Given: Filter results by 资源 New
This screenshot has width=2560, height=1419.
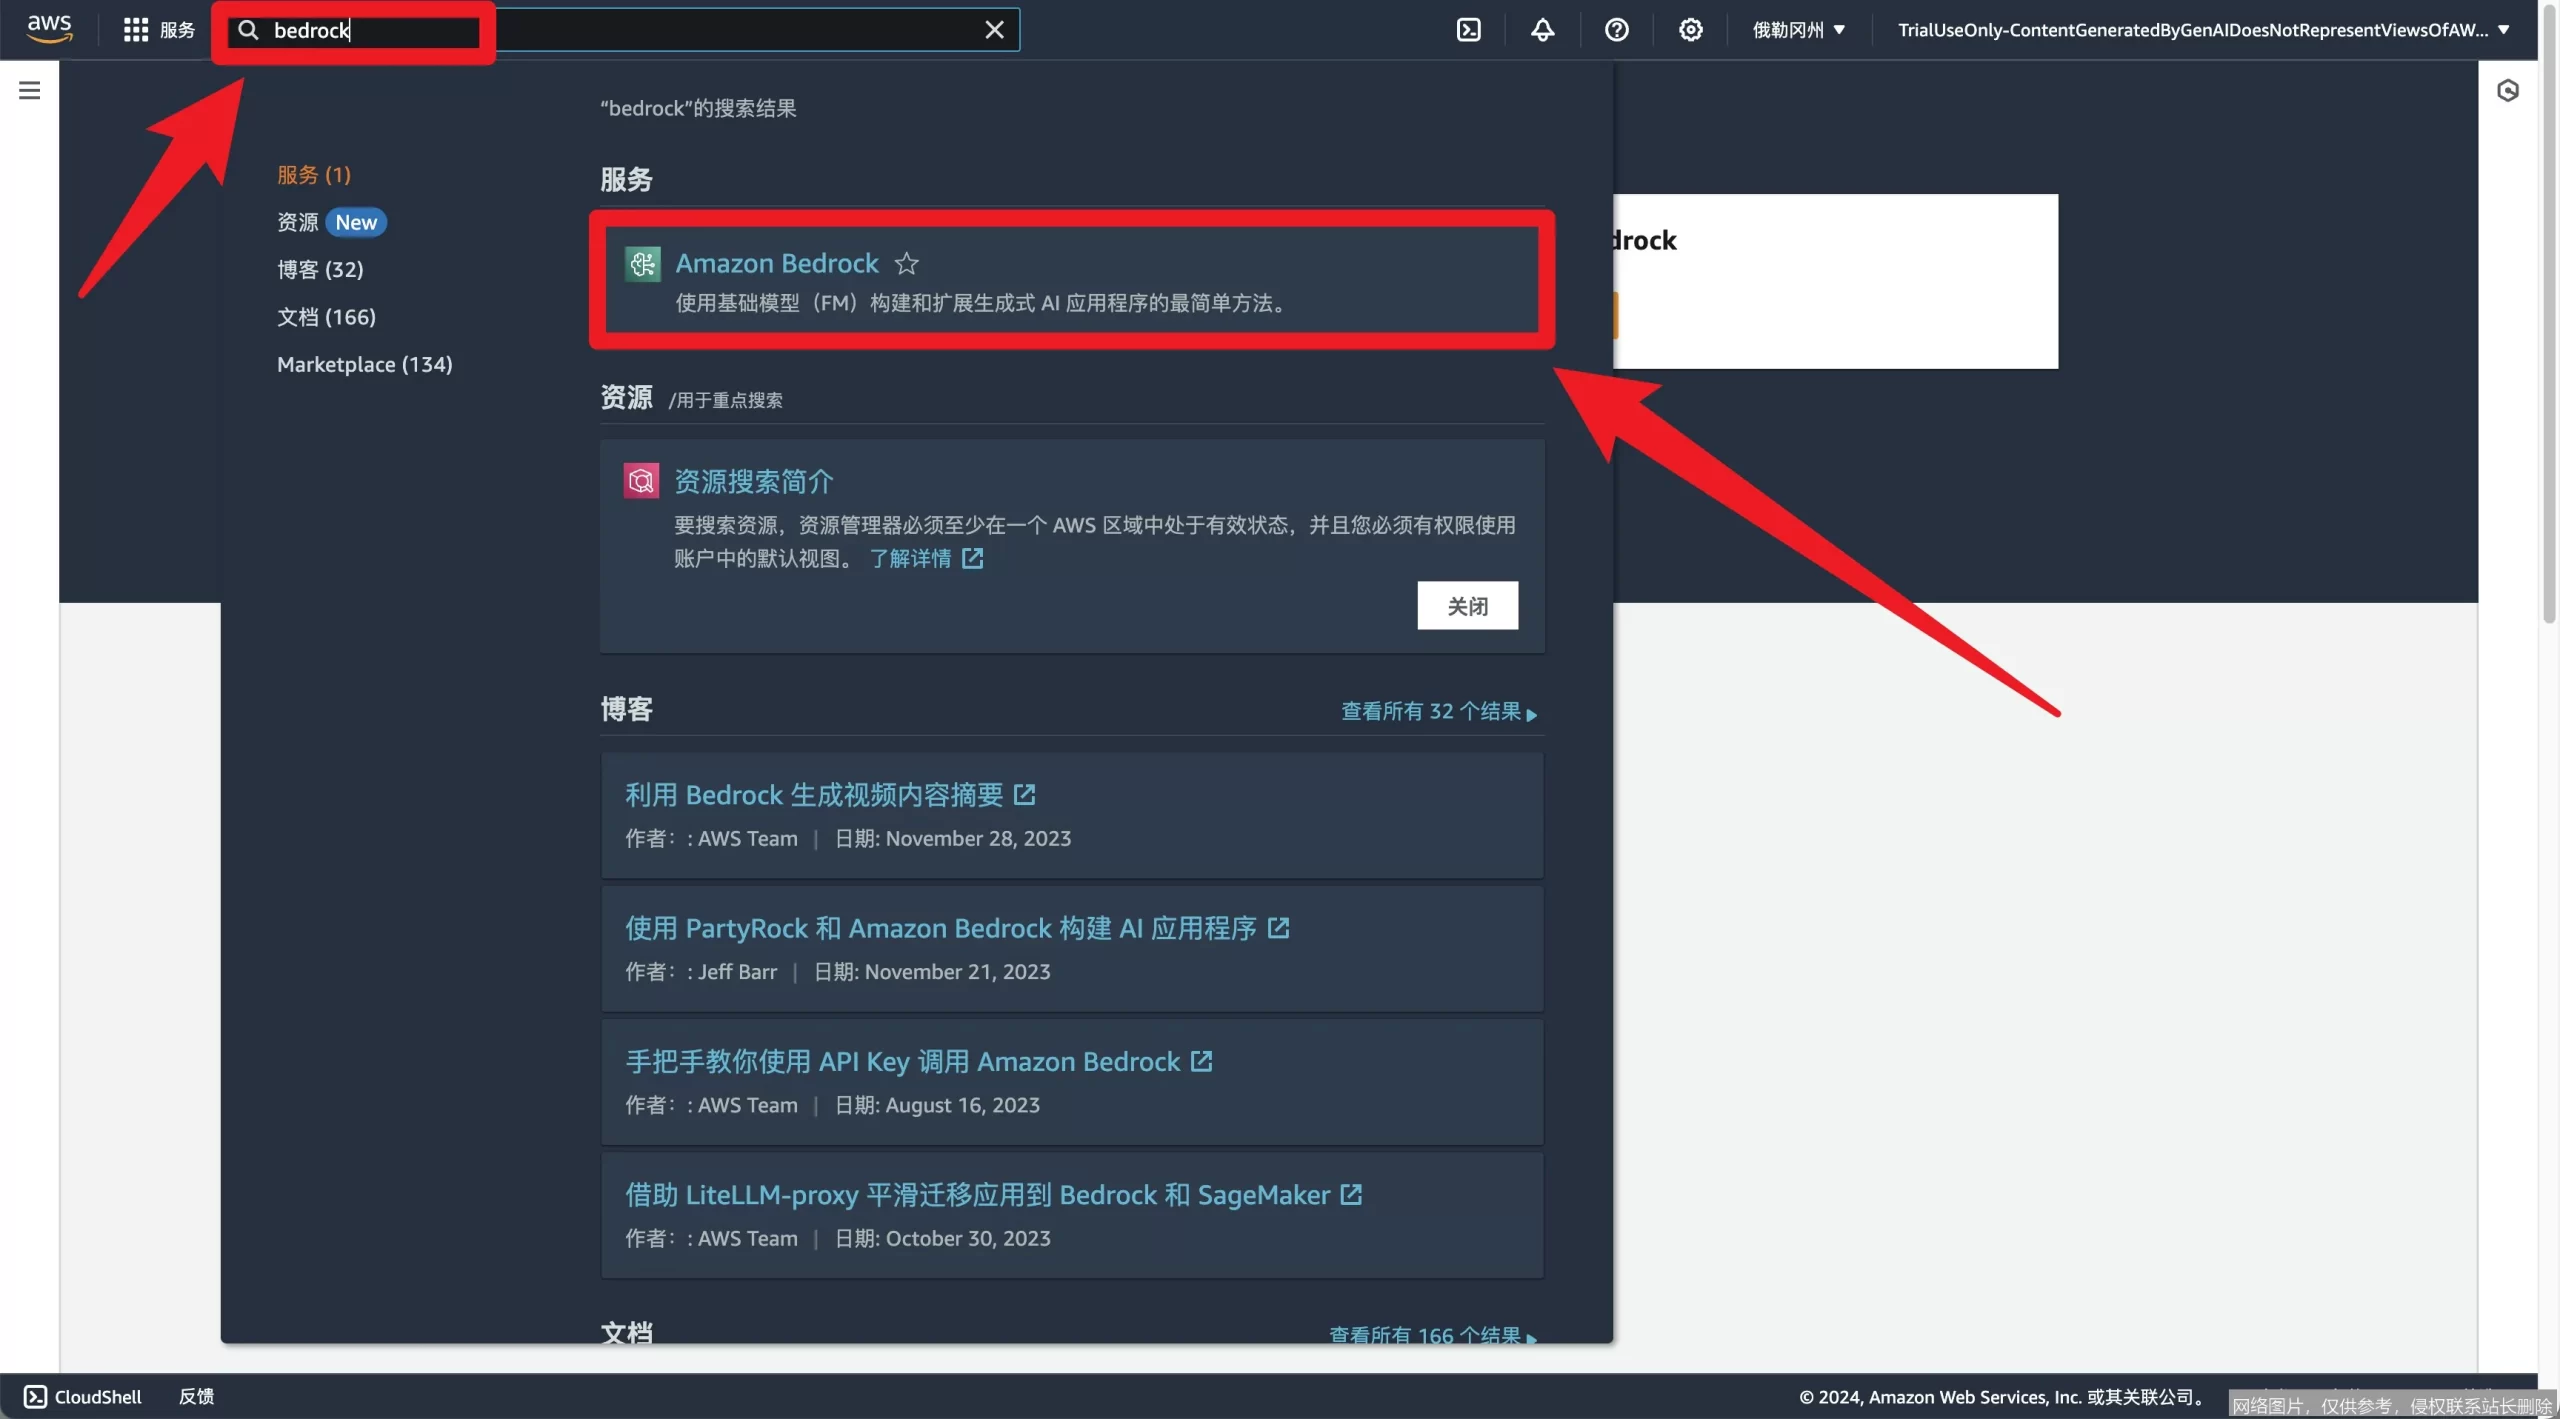Looking at the screenshot, I should pyautogui.click(x=332, y=222).
